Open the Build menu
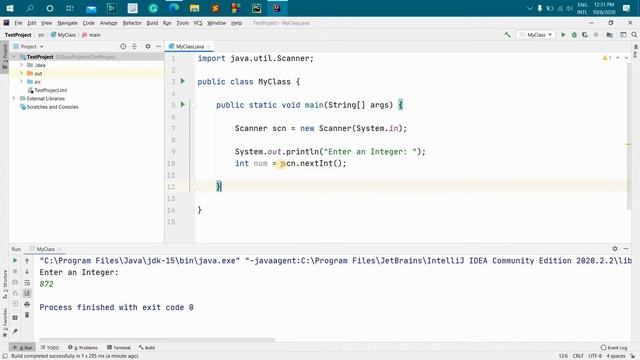 [x=152, y=23]
